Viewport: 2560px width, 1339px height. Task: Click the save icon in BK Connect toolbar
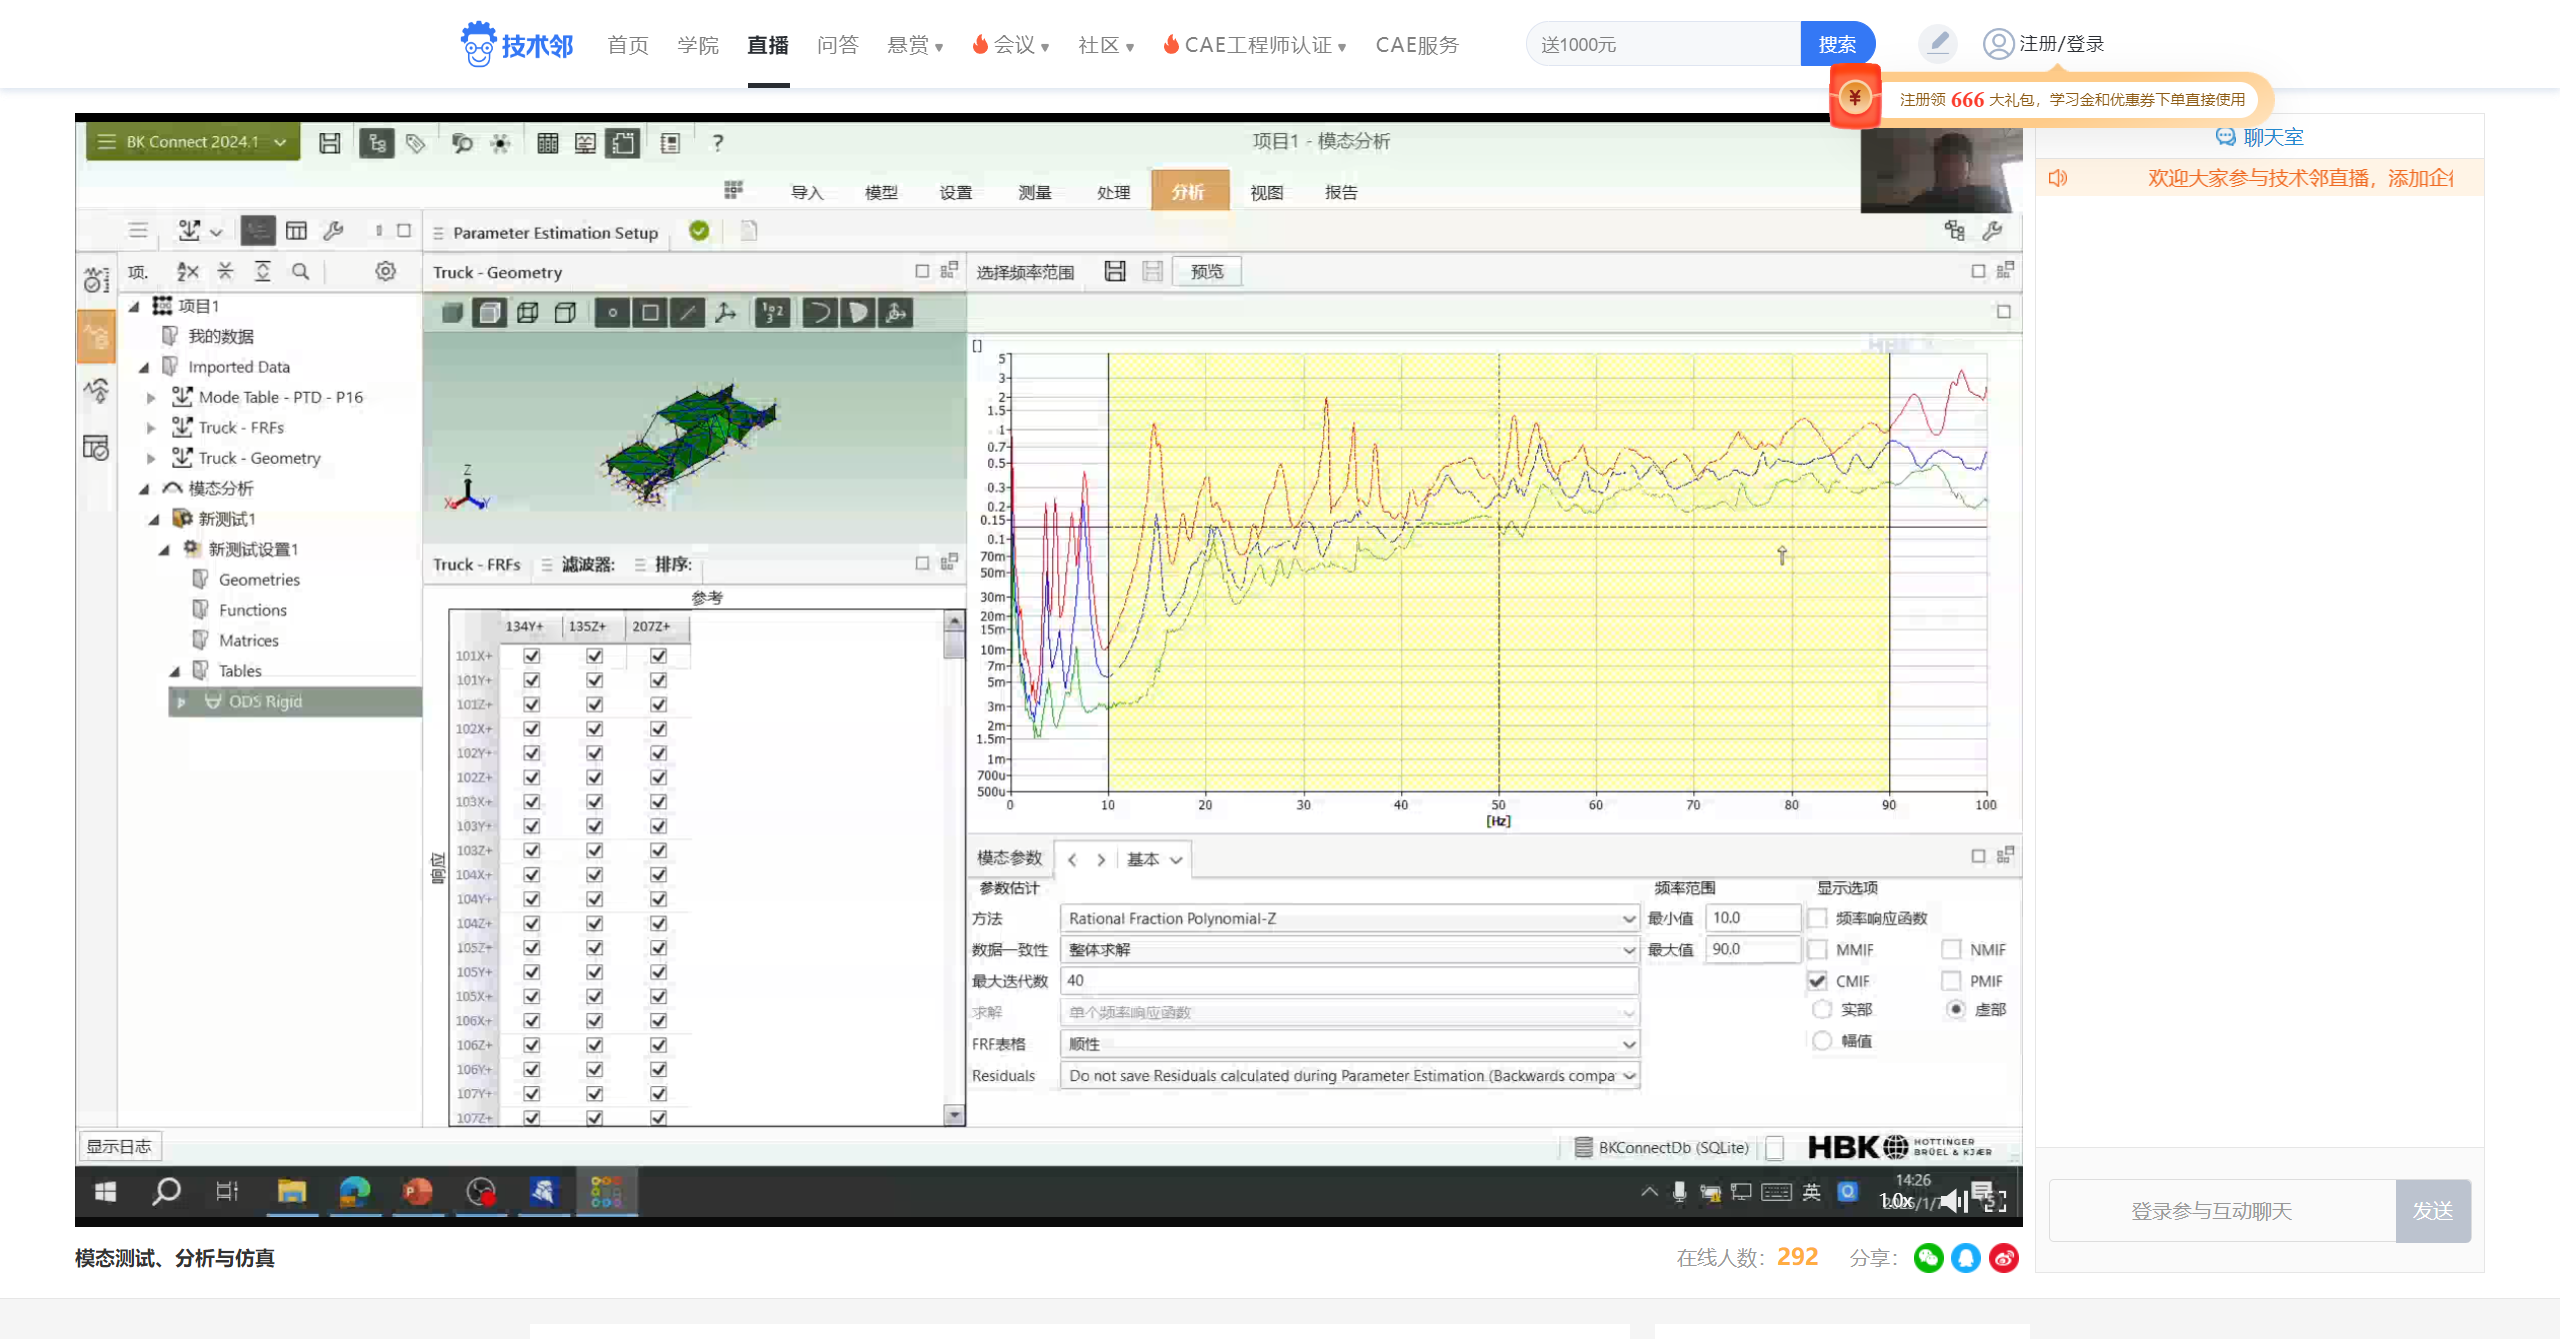coord(329,143)
